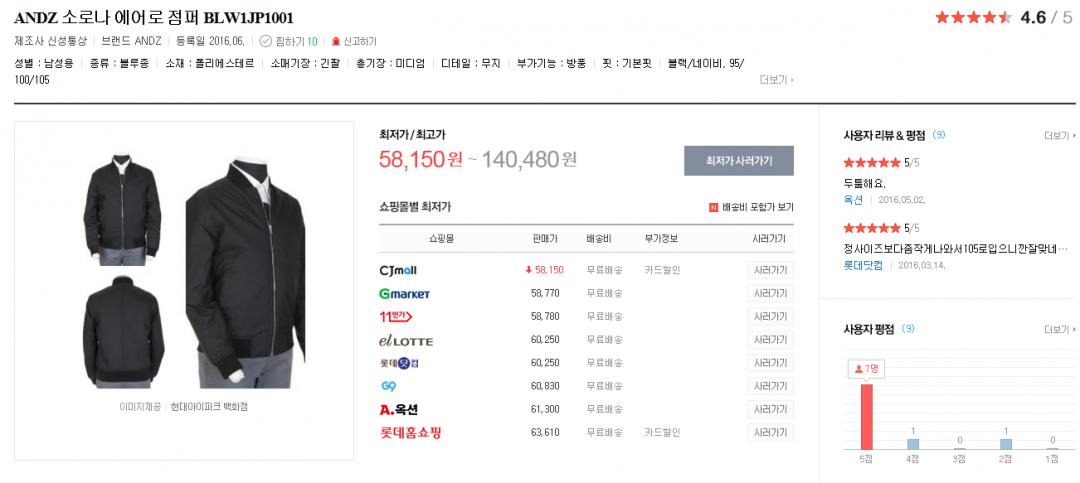Click the 신고하기 report icon
Viewport: 1080px width, 483px height.
coord(336,41)
